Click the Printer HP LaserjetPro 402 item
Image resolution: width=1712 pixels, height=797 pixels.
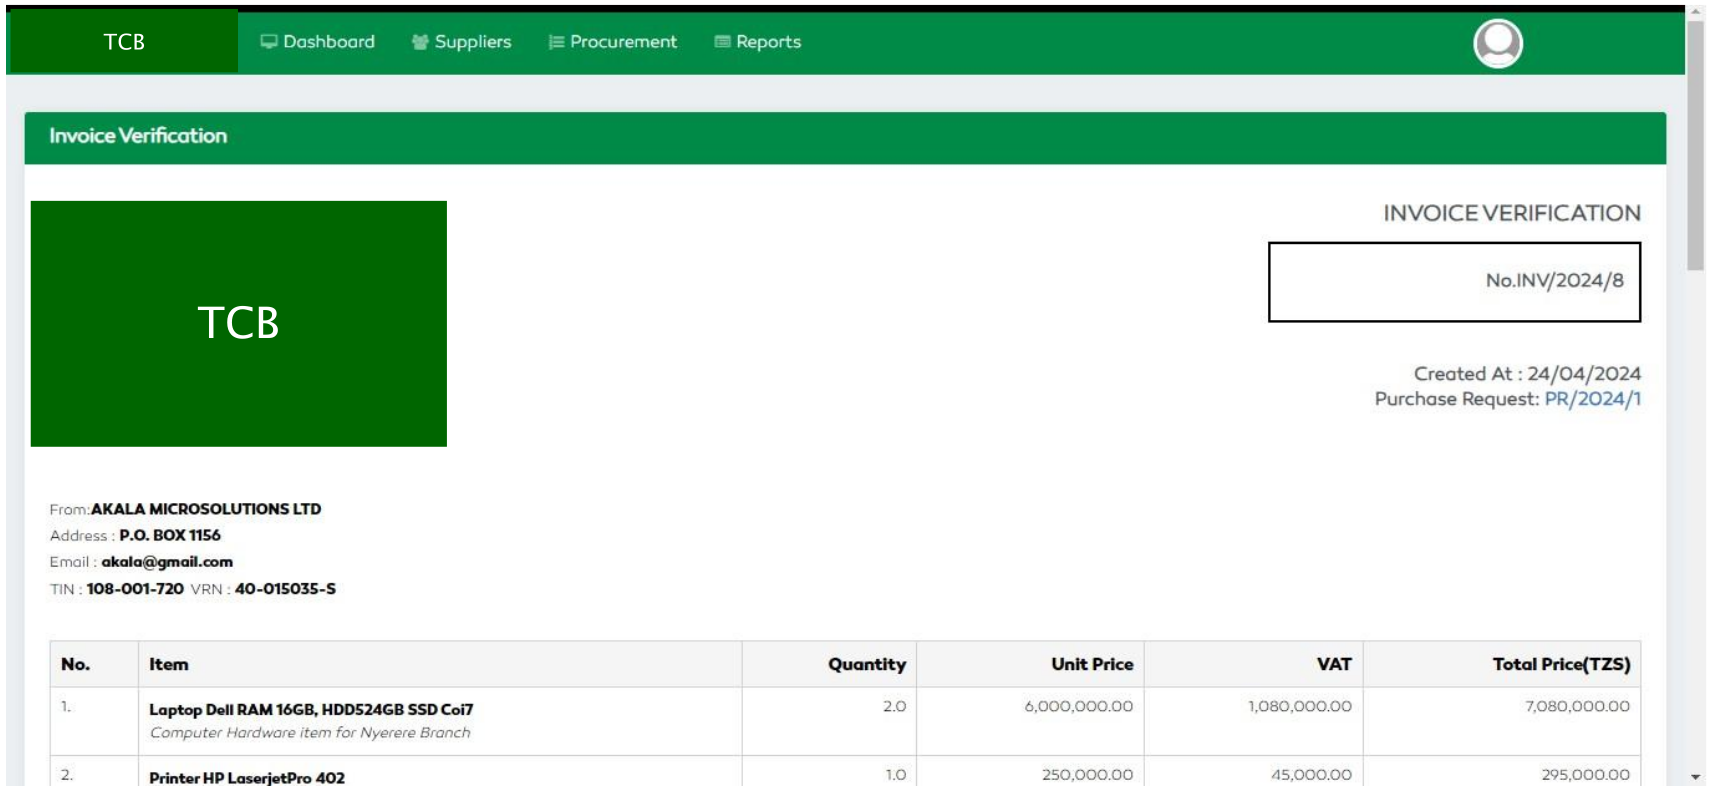pos(247,778)
